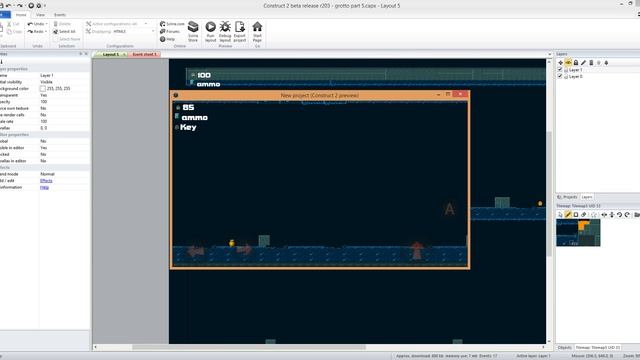Toggle the Layer 1 visibility checkbox

[x=560, y=70]
